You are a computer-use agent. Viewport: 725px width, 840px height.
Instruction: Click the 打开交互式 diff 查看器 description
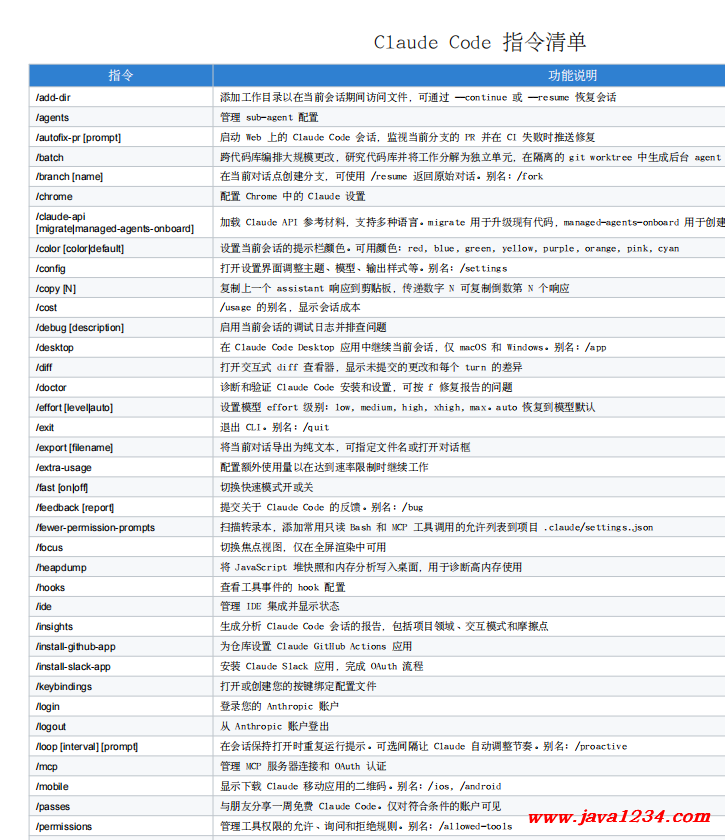pyautogui.click(x=371, y=368)
